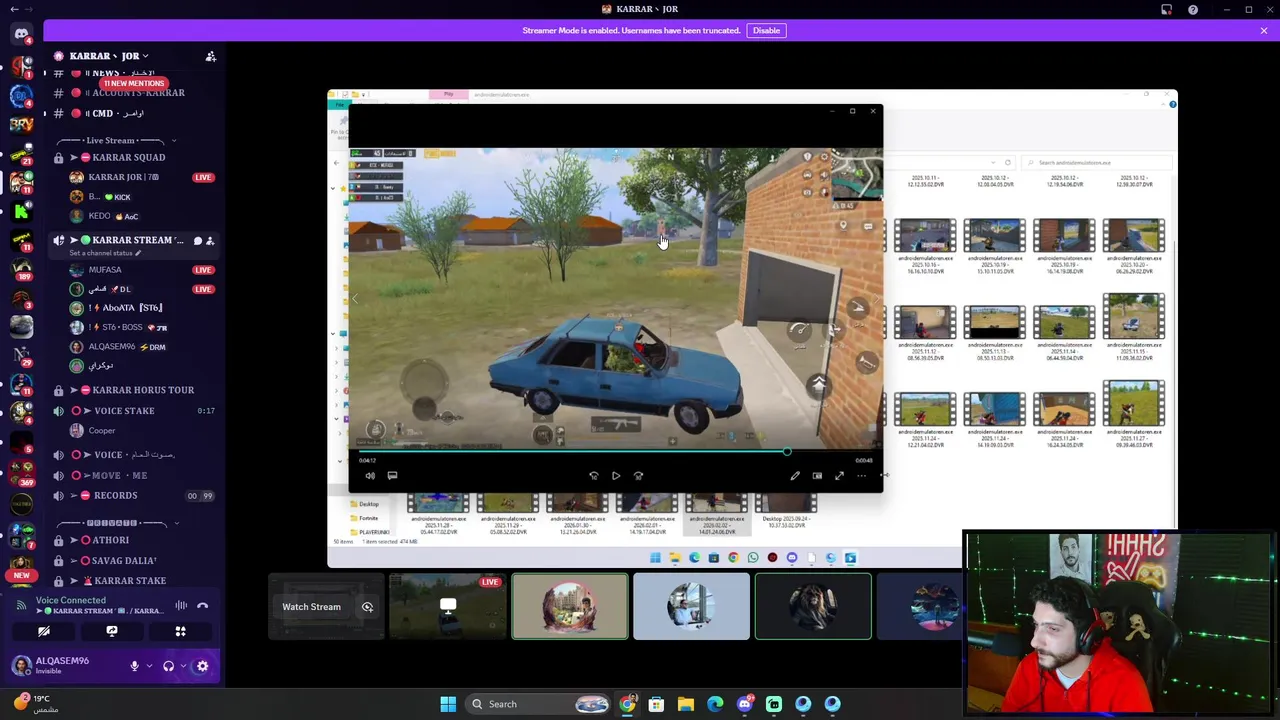Select user MUFASA in voice channel

[x=135, y=270]
